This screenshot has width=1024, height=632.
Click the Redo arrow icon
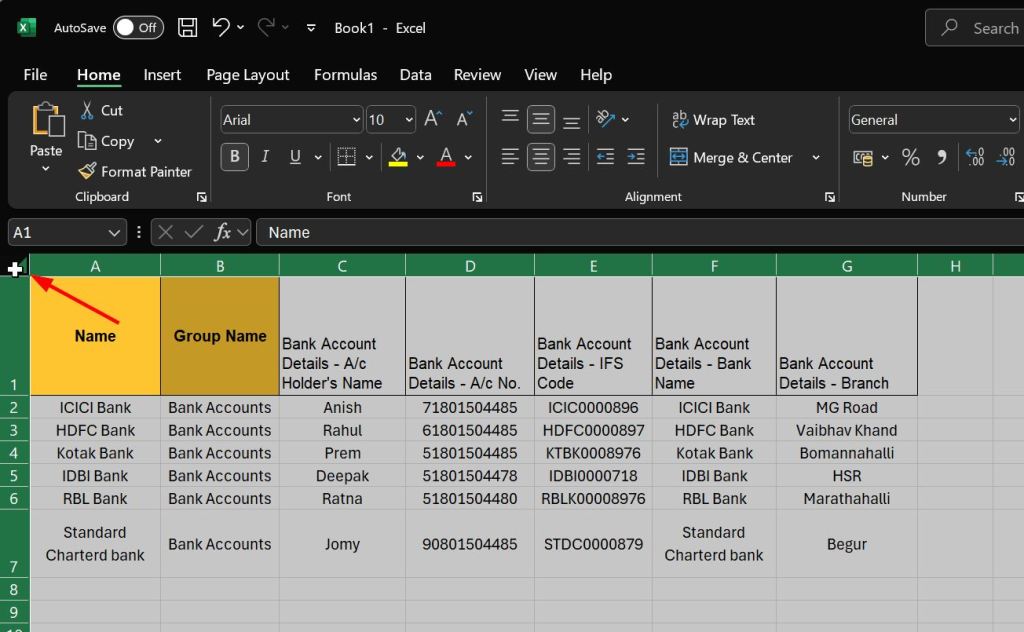pyautogui.click(x=266, y=27)
